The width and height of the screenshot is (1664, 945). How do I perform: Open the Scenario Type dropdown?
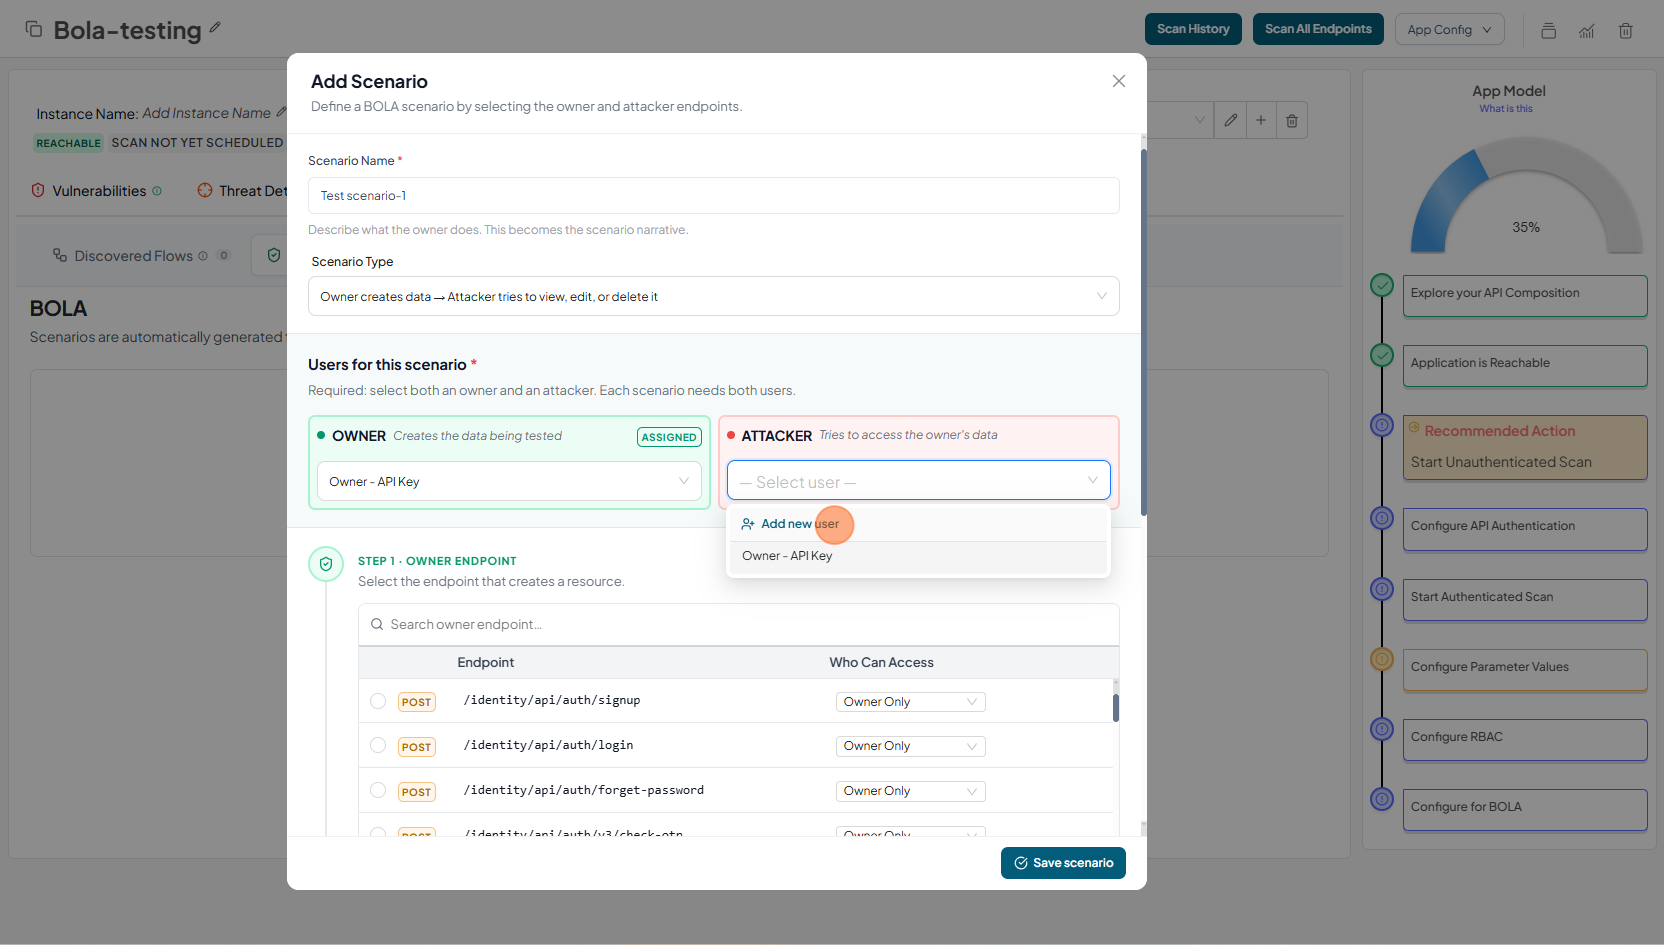coord(713,296)
